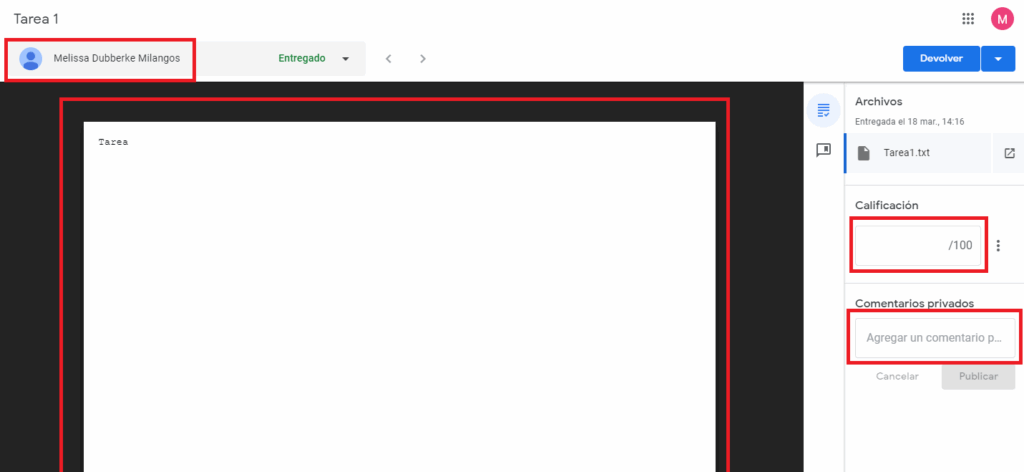Click the Devolver button
The height and width of the screenshot is (472, 1024).
click(x=940, y=59)
